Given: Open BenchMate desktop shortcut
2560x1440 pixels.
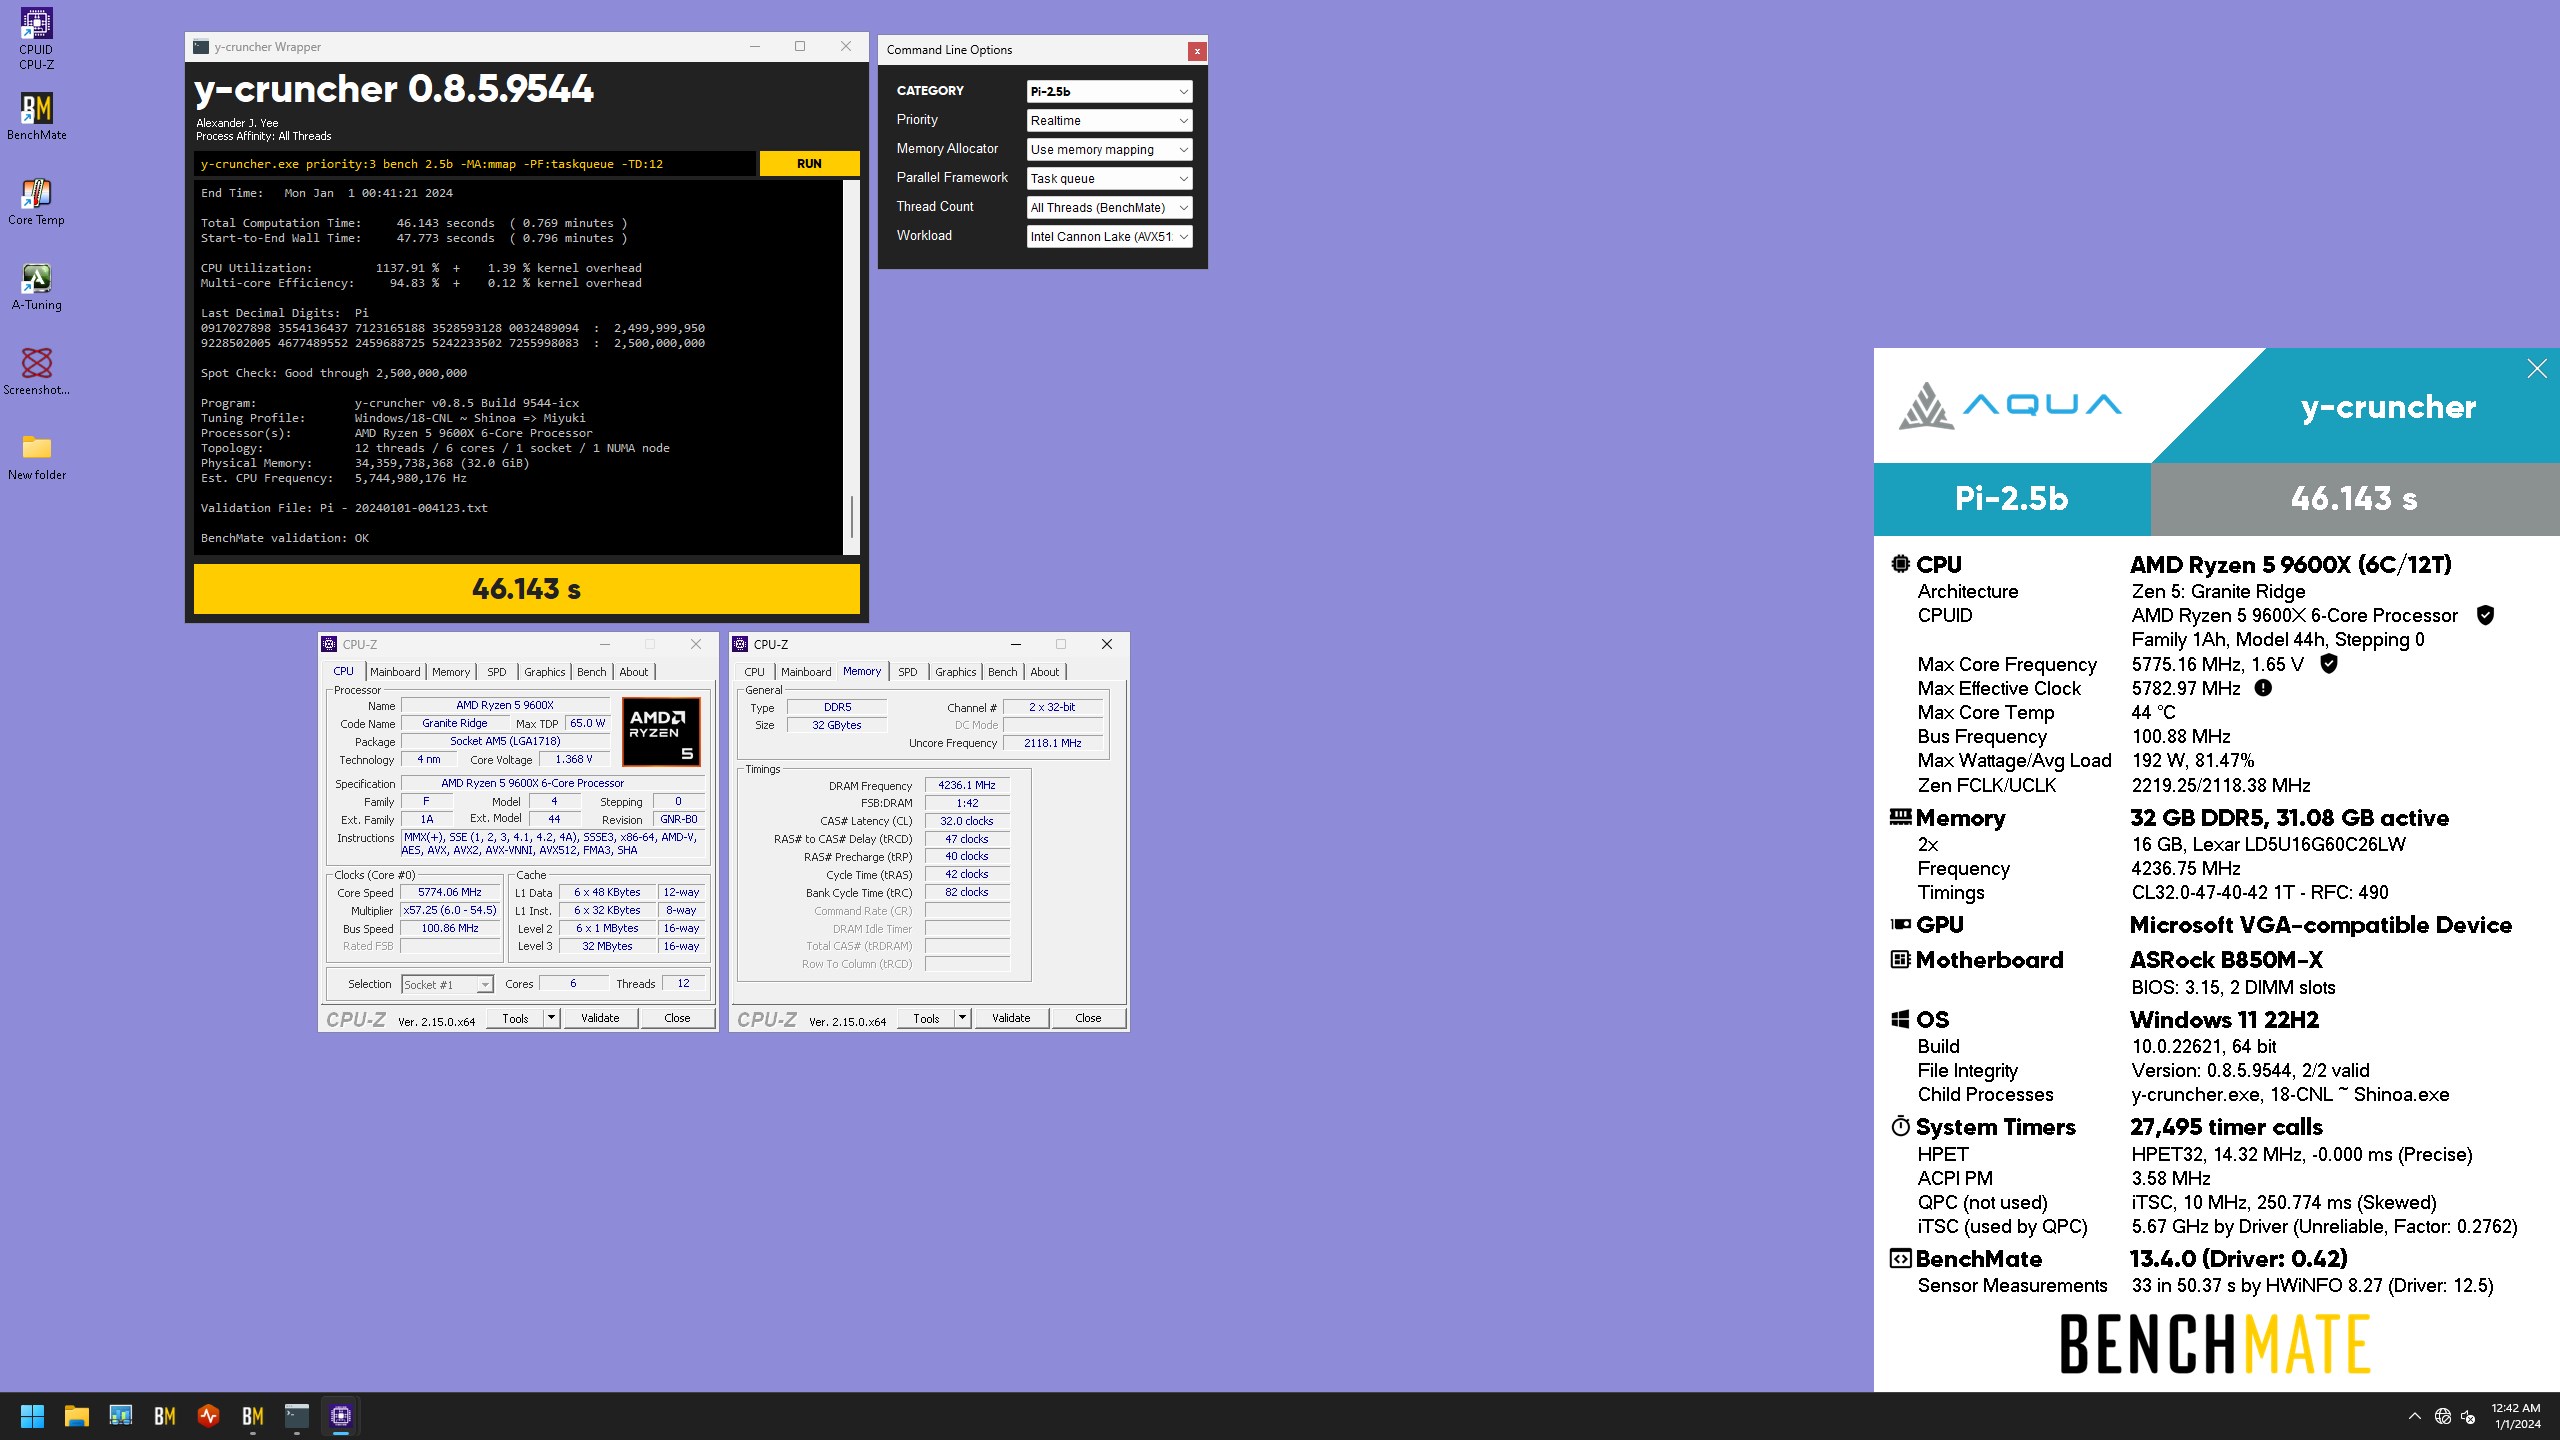Looking at the screenshot, I should (36, 117).
